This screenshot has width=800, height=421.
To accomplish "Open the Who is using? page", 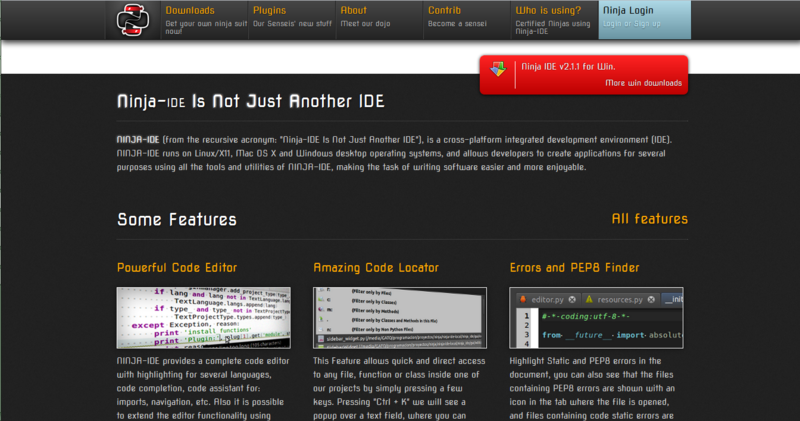I will coord(548,10).
